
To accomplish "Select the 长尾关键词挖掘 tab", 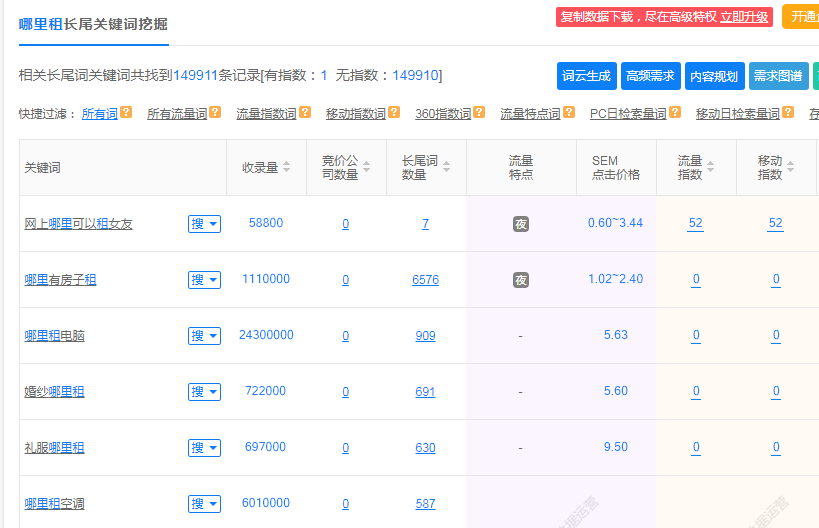I will pos(93,24).
